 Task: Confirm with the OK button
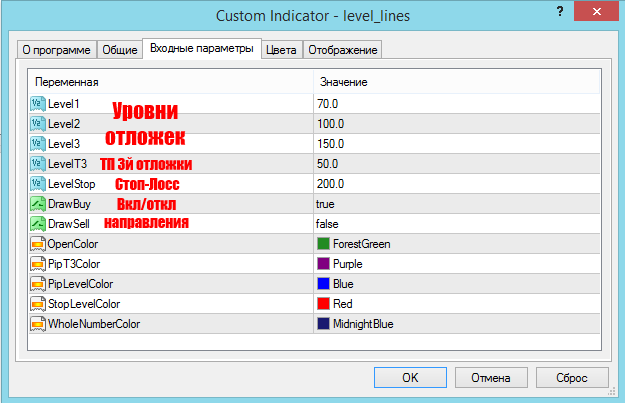(410, 377)
